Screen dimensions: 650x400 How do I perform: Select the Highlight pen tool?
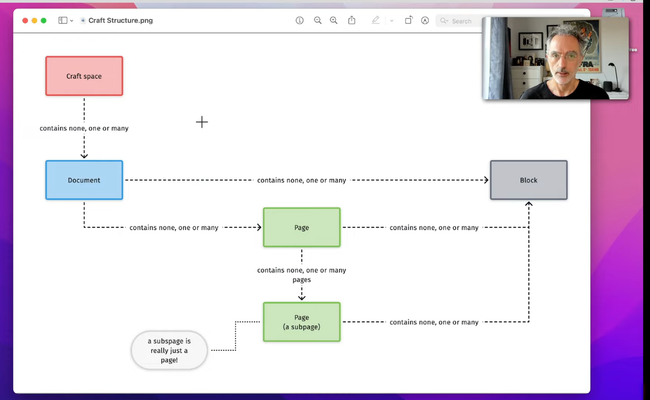[x=376, y=20]
